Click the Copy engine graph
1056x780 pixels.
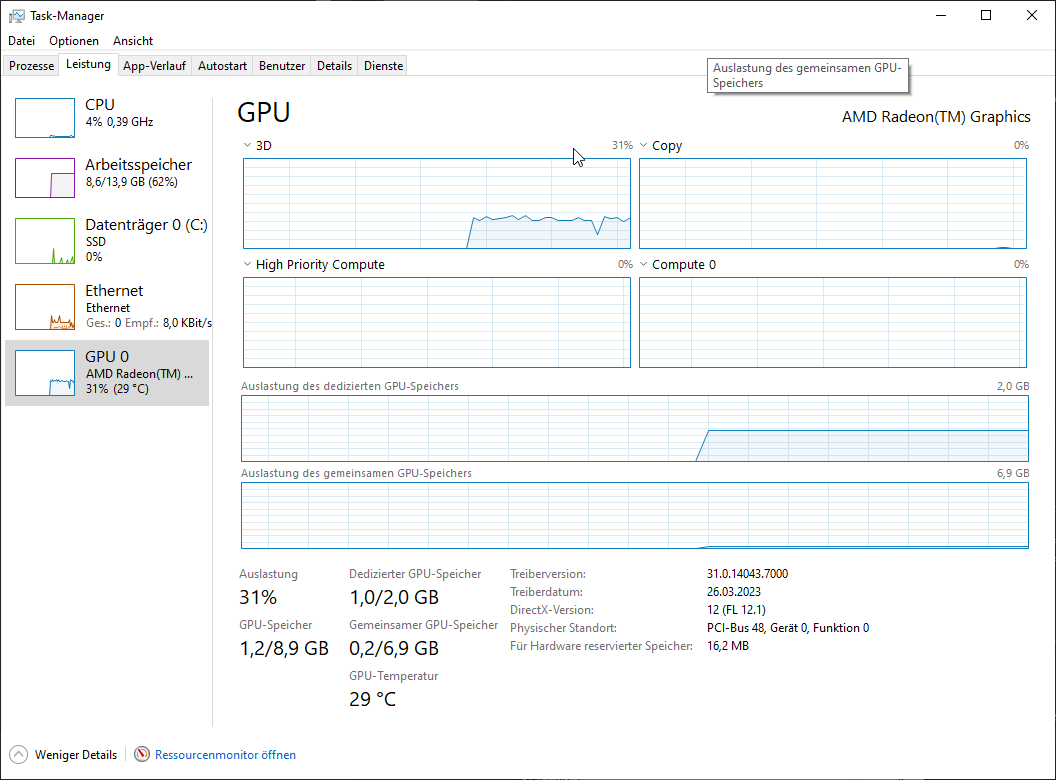833,203
